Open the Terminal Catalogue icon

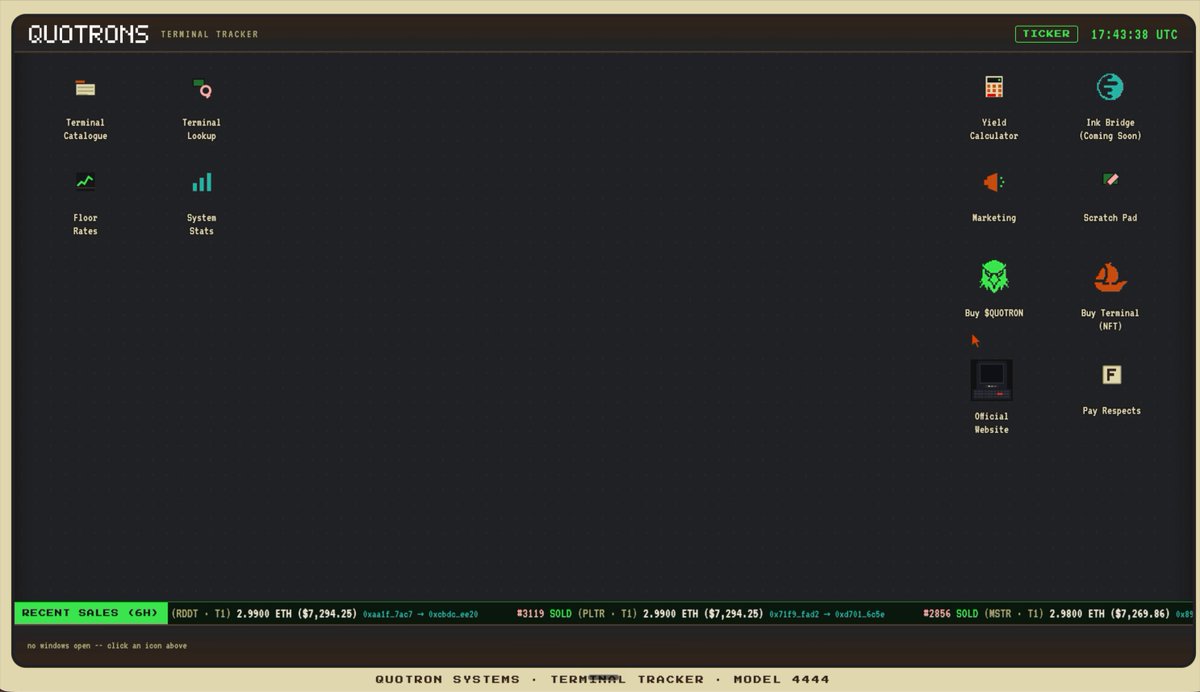pyautogui.click(x=85, y=89)
